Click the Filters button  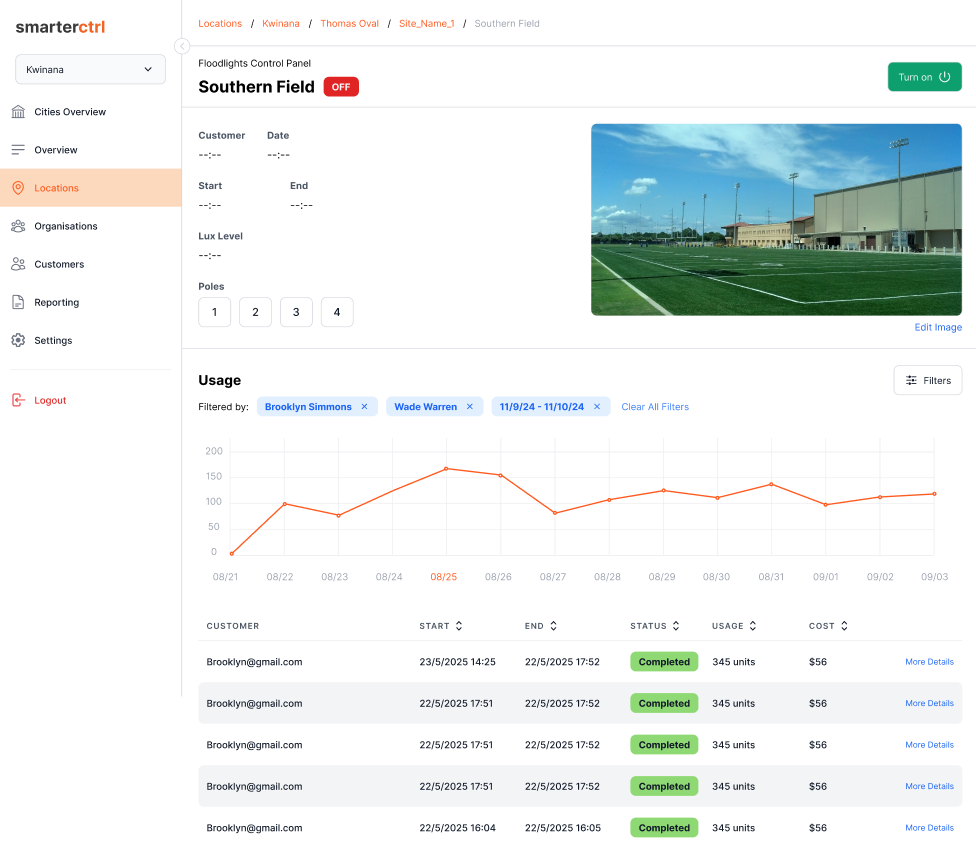click(927, 380)
